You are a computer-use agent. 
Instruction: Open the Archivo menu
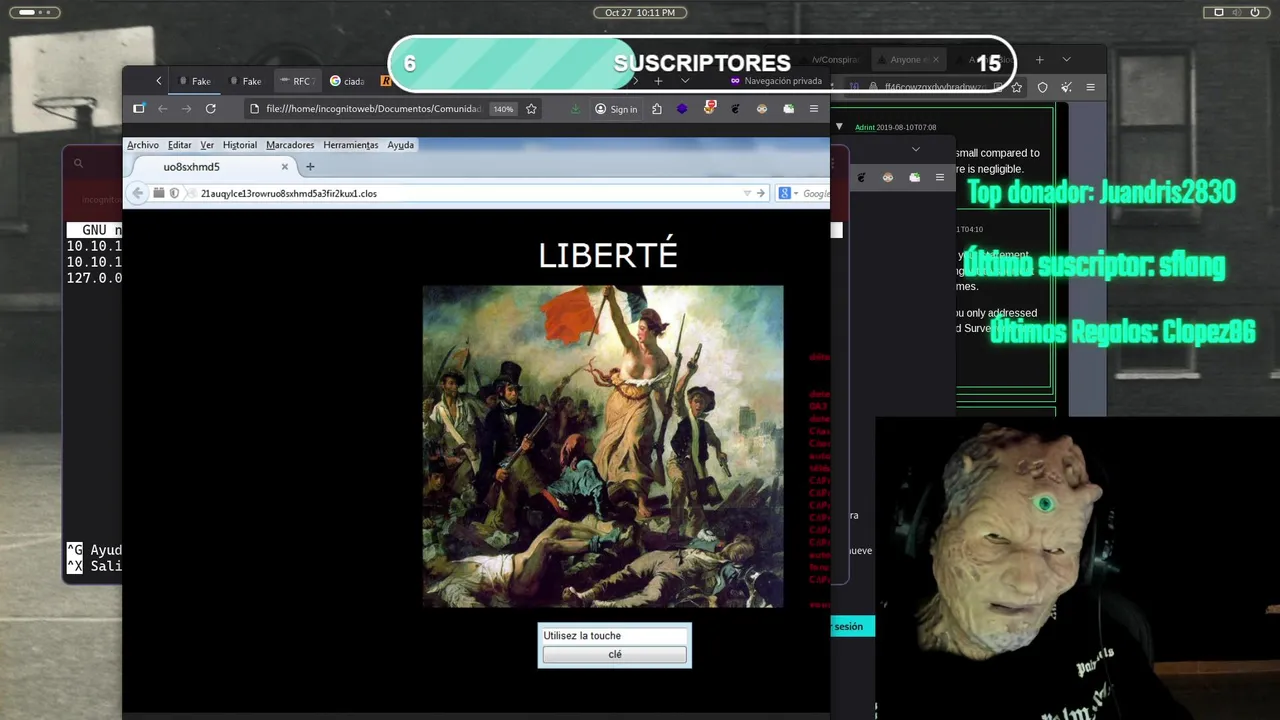point(143,145)
